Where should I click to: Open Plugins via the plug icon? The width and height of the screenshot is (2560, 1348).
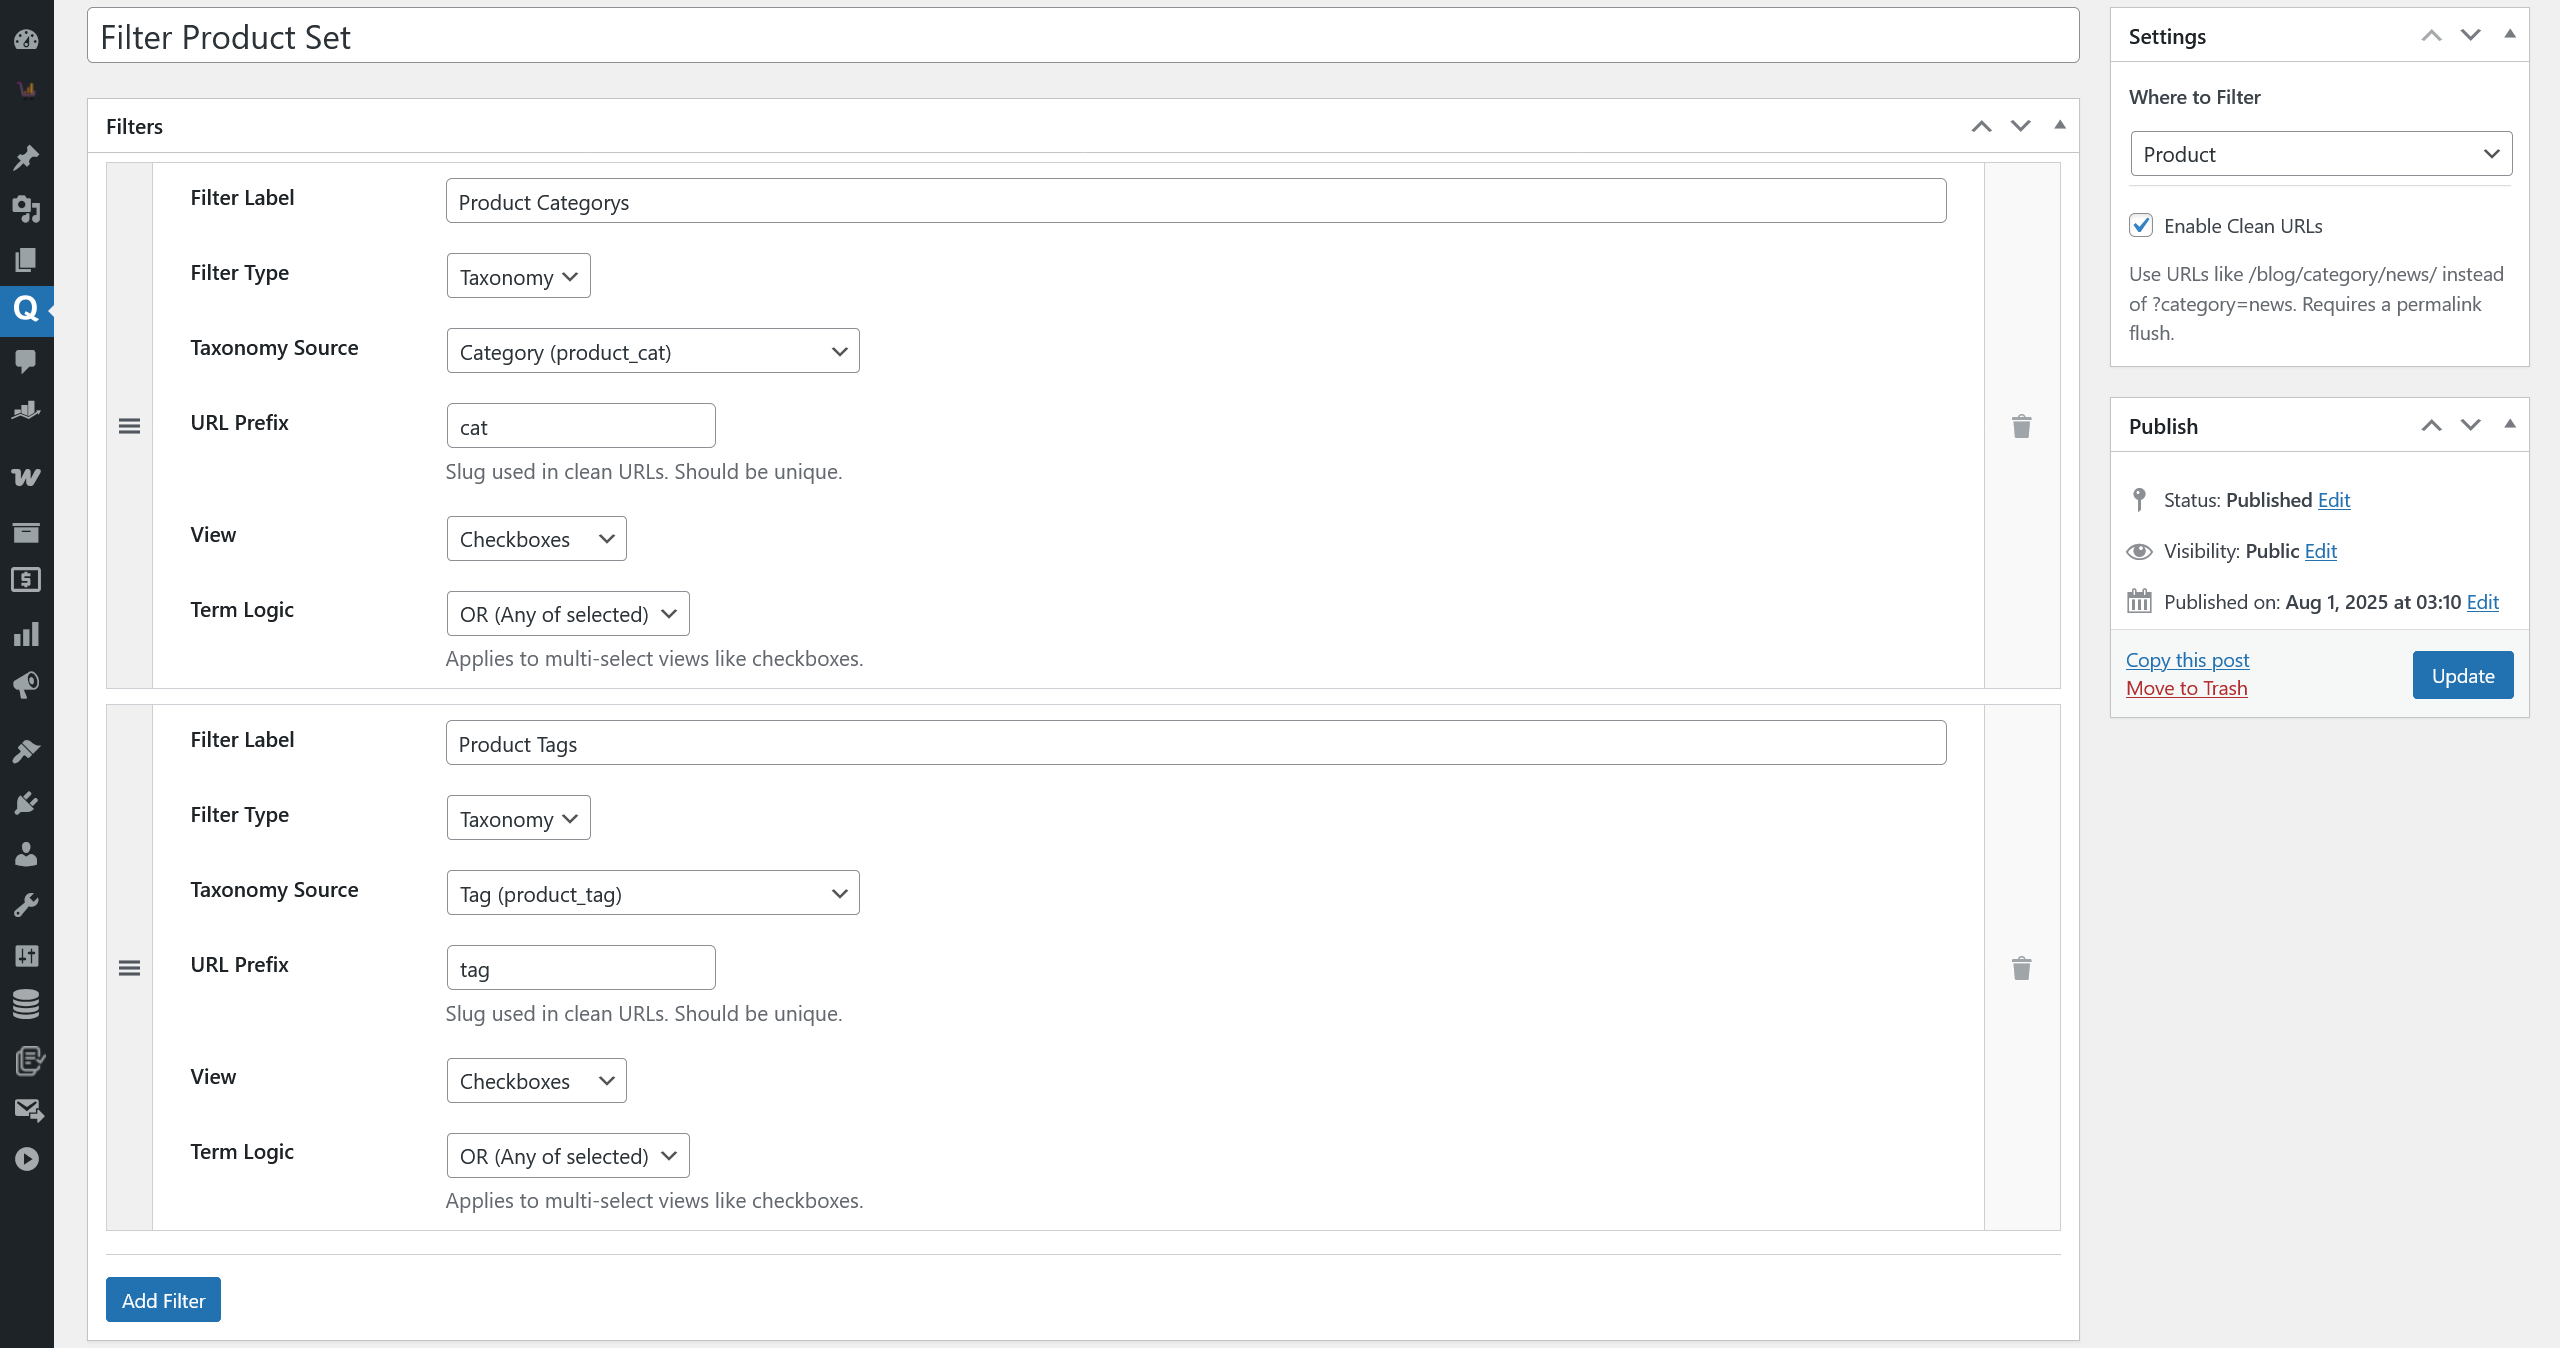(x=26, y=803)
